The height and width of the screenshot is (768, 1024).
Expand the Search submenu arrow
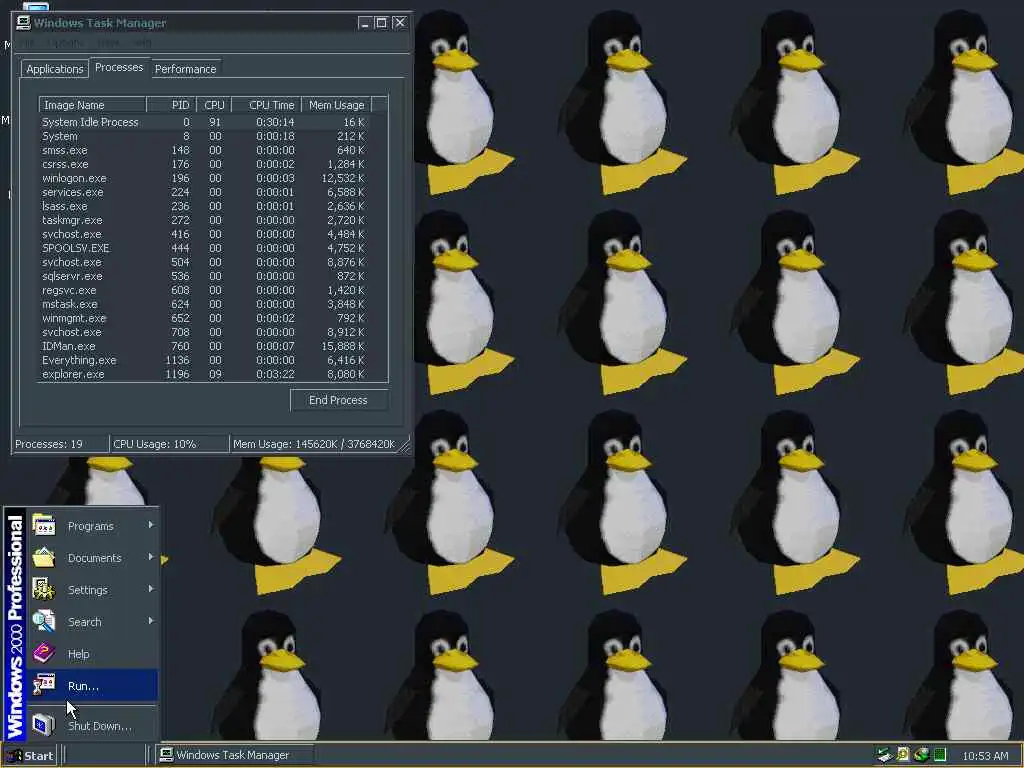pos(151,621)
